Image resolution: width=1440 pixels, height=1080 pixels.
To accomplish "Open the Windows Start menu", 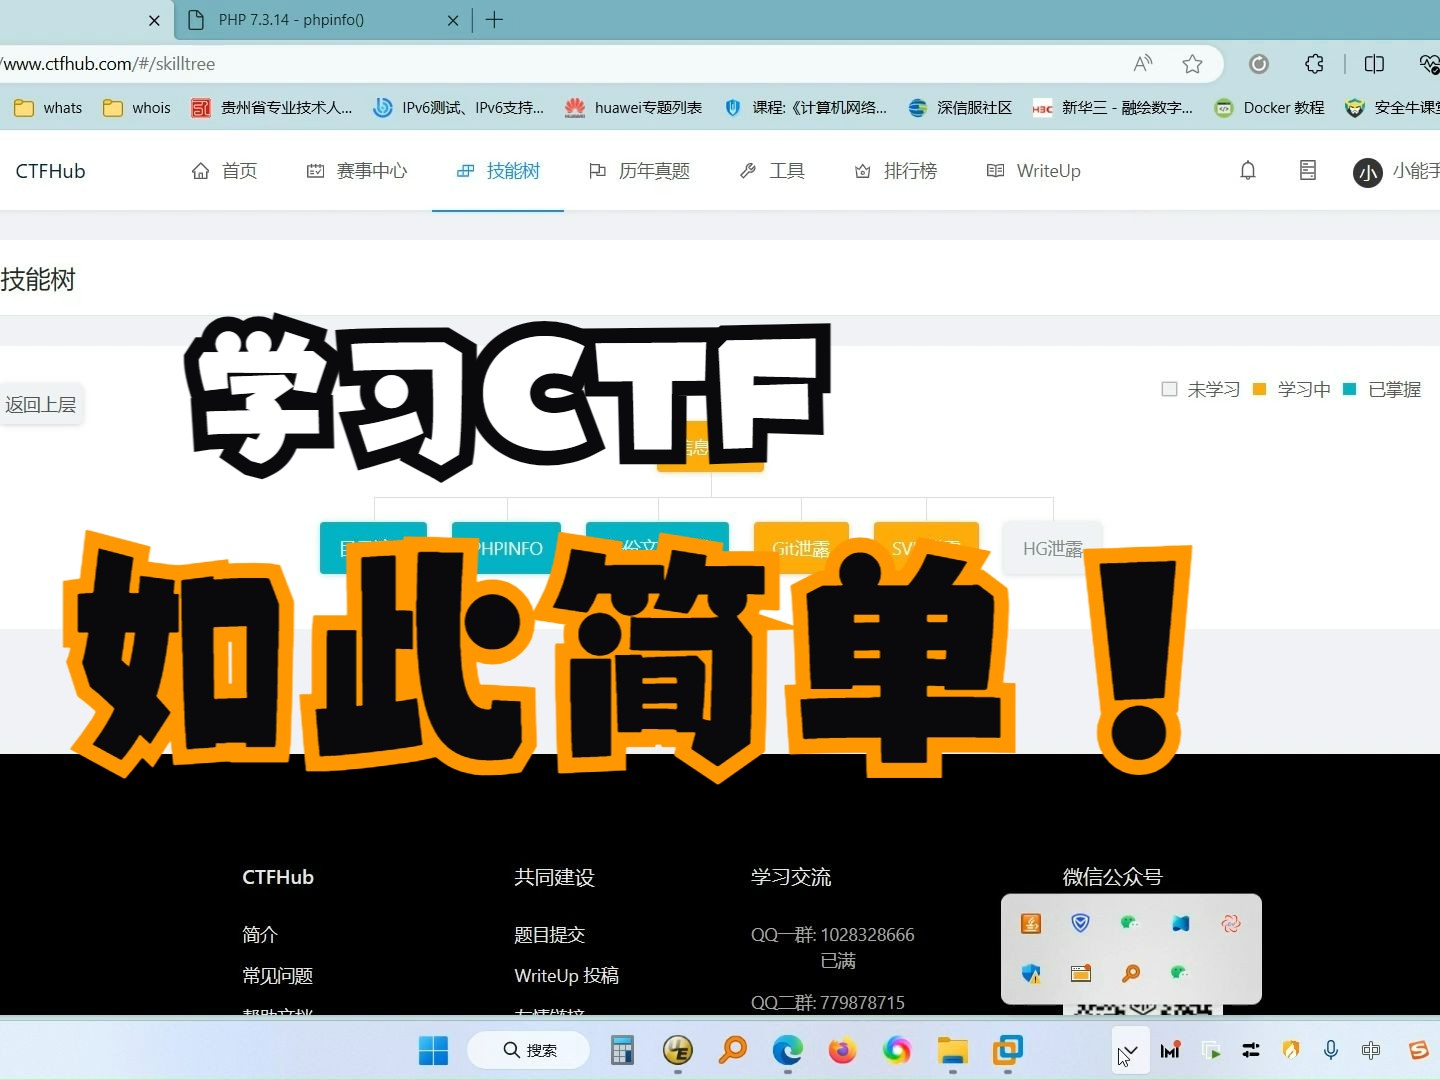I will pyautogui.click(x=433, y=1051).
